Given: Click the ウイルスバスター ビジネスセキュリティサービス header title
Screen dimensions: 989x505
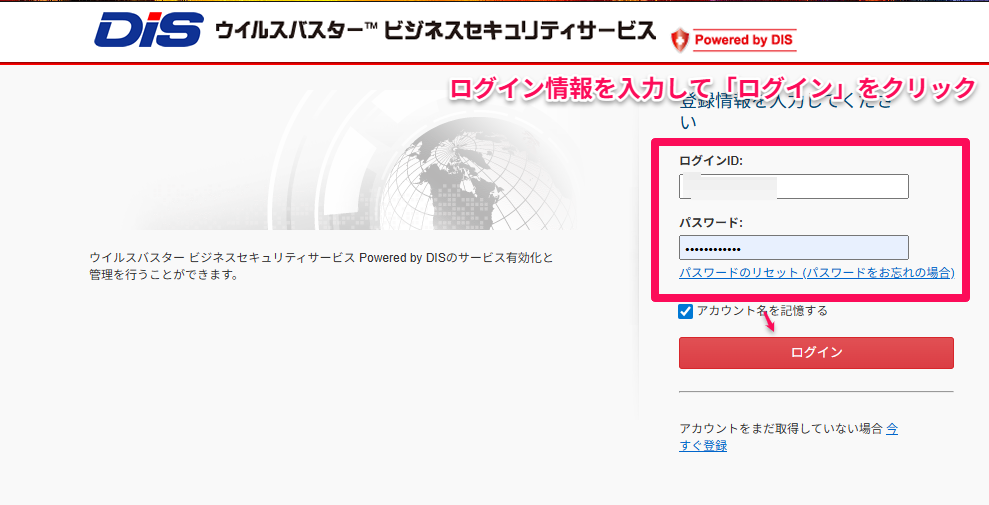Looking at the screenshot, I should click(x=435, y=32).
